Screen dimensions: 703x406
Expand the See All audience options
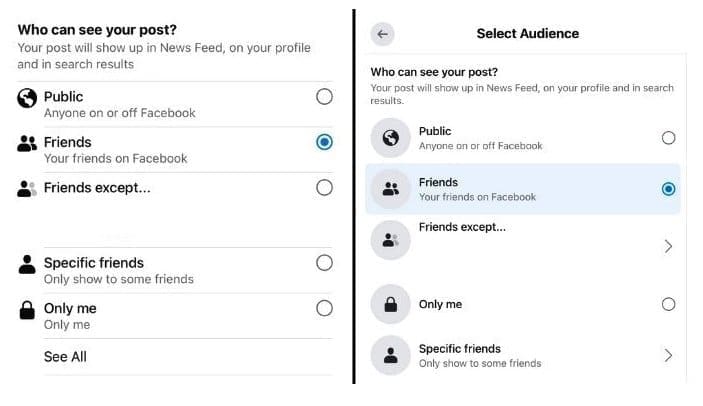click(65, 357)
